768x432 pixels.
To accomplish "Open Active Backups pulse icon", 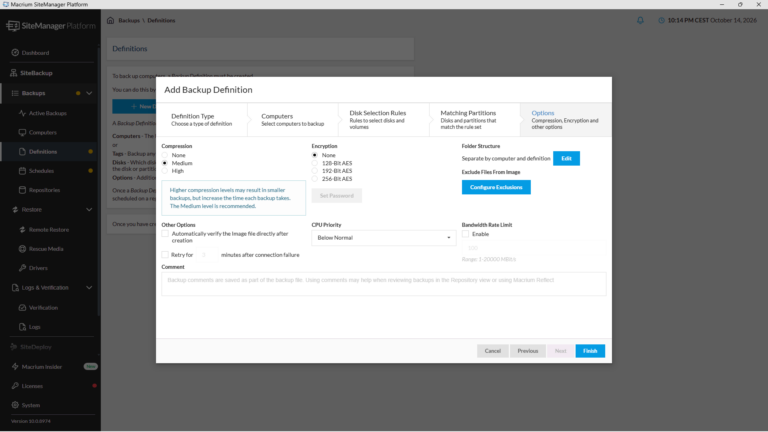I will click(x=22, y=113).
